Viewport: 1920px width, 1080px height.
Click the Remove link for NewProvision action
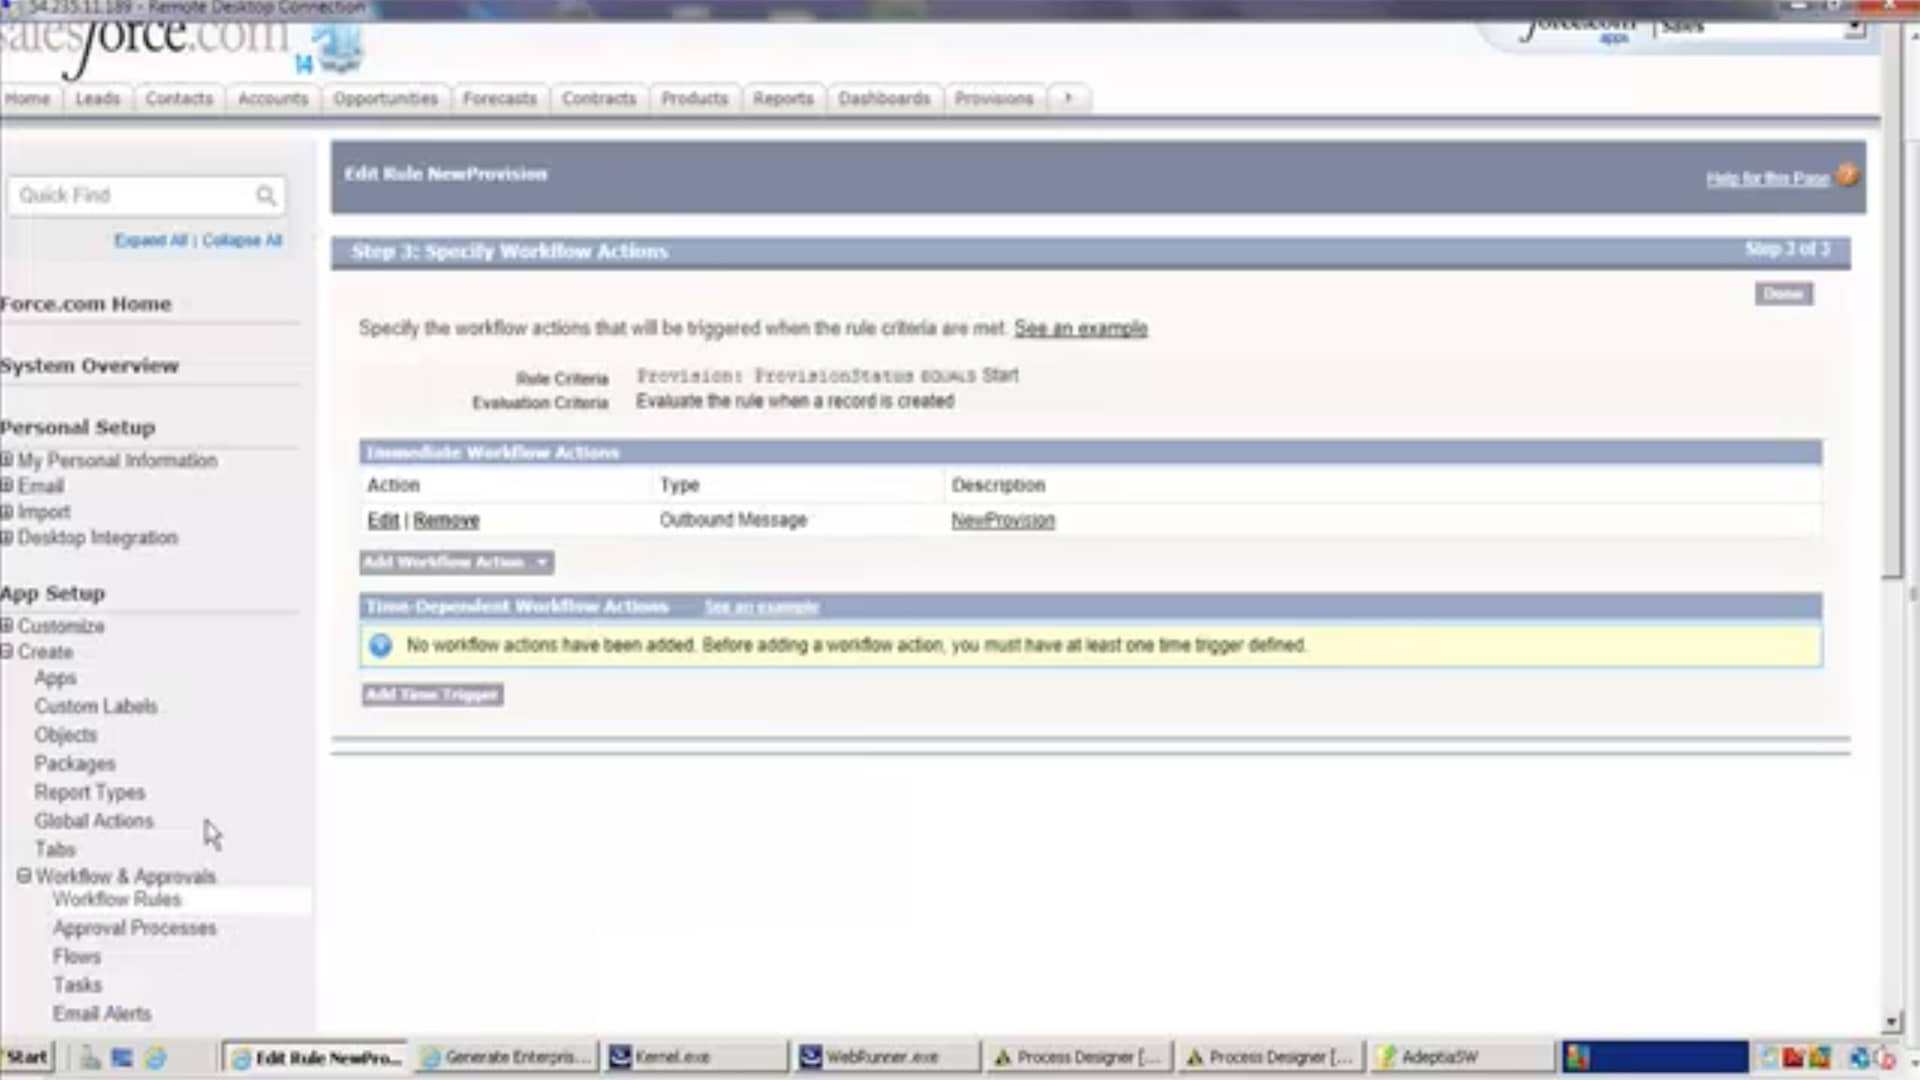(x=446, y=520)
